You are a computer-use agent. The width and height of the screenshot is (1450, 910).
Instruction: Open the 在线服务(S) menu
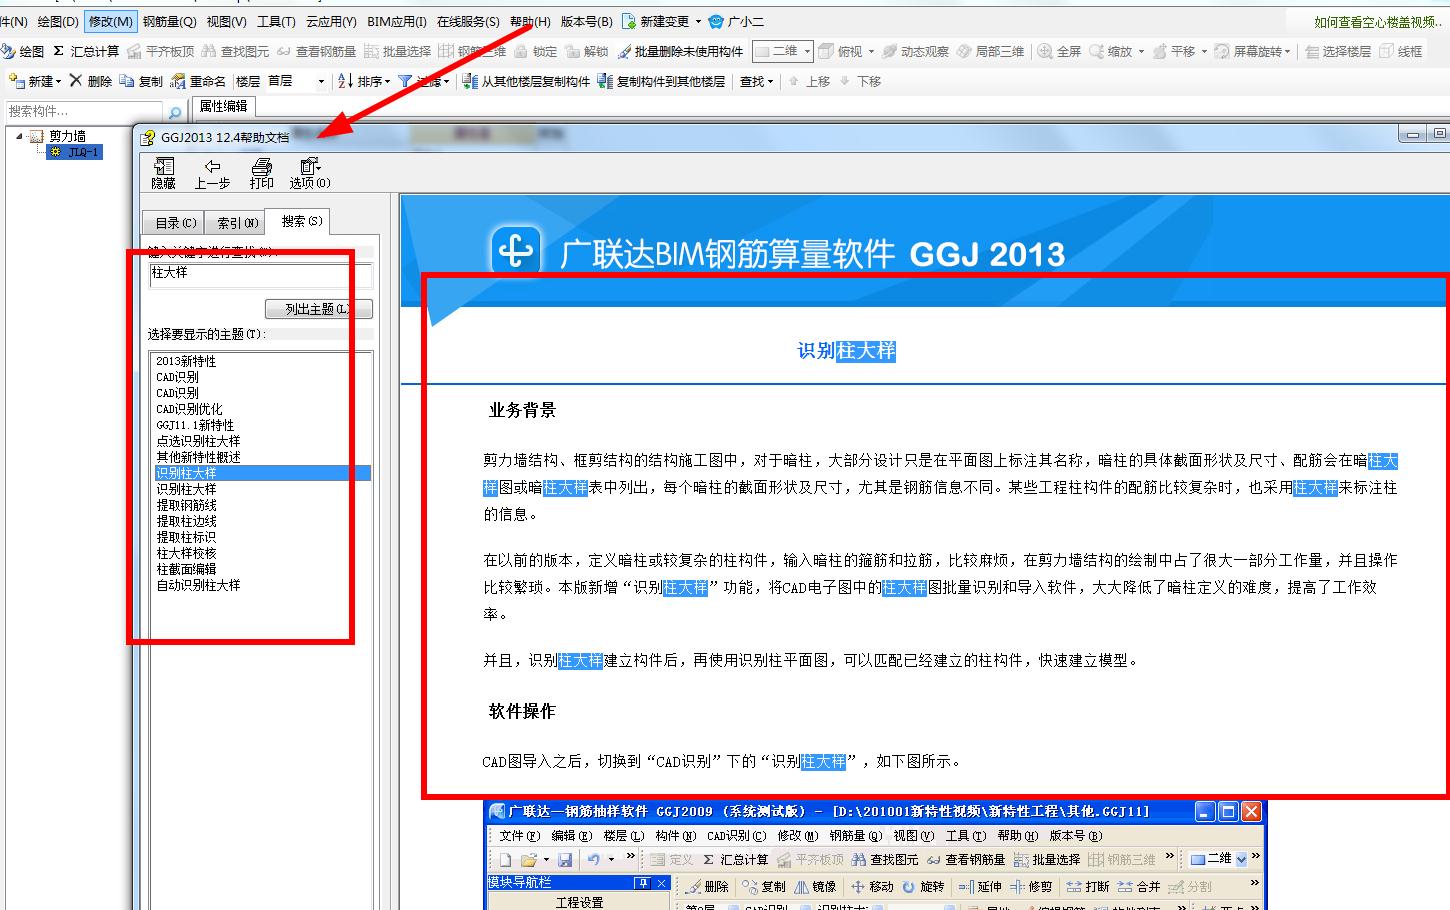(468, 21)
